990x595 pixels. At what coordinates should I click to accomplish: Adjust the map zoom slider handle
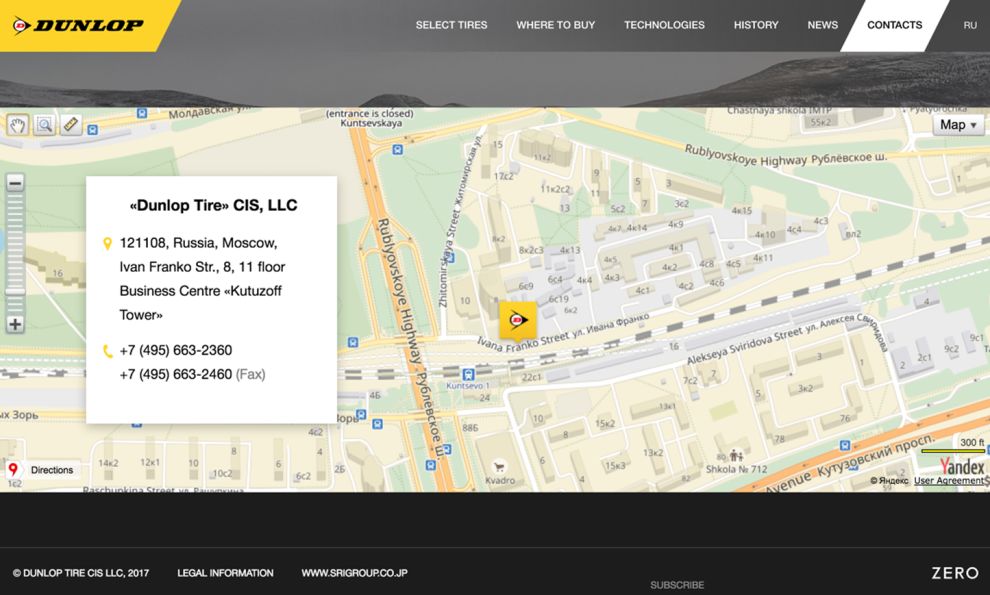(14, 293)
